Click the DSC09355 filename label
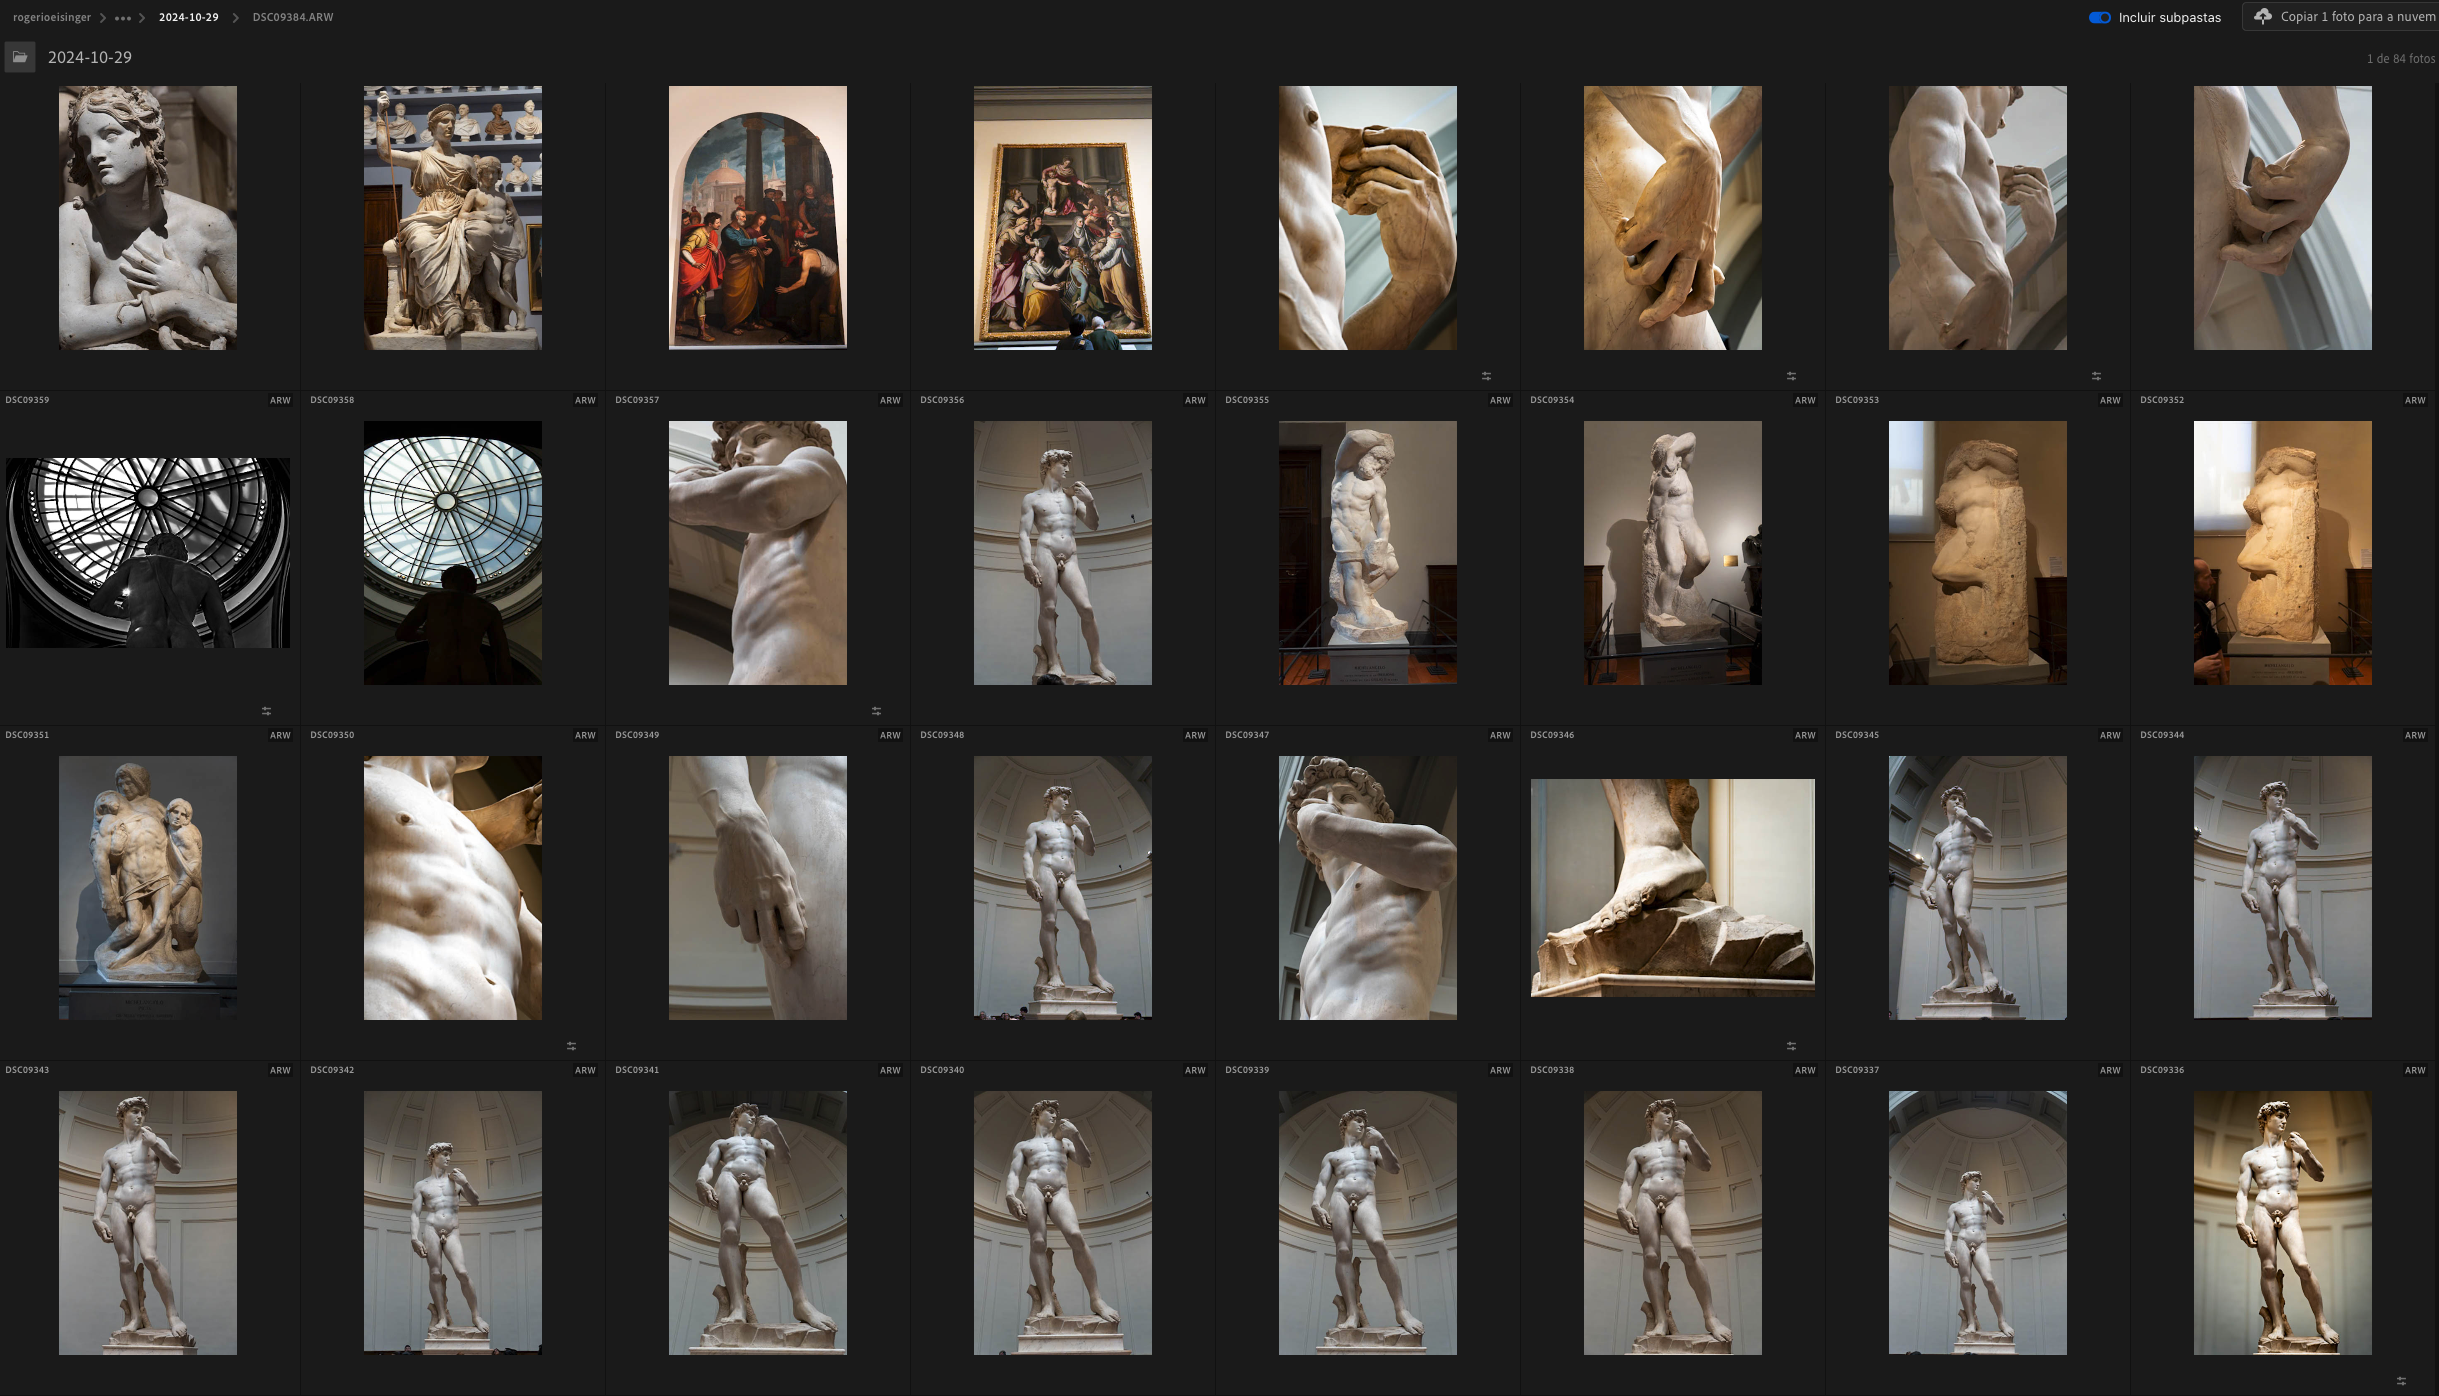Image resolution: width=2439 pixels, height=1396 pixels. tap(1247, 400)
